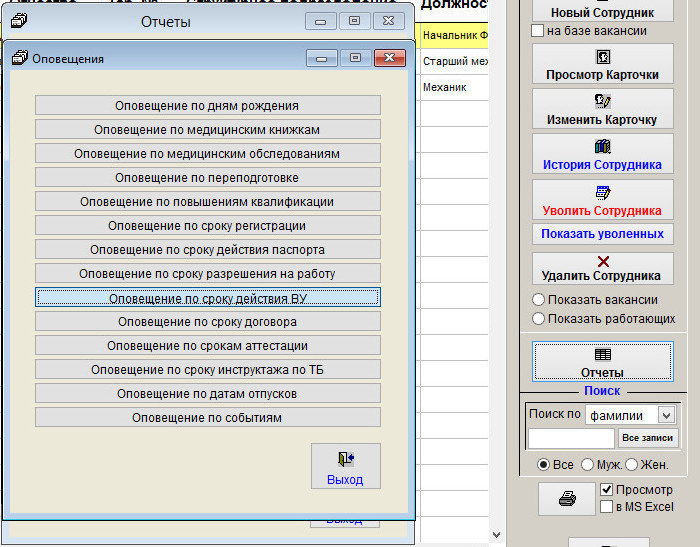Enable на базе вакансии checkbox
This screenshot has width=700, height=547.
click(538, 31)
